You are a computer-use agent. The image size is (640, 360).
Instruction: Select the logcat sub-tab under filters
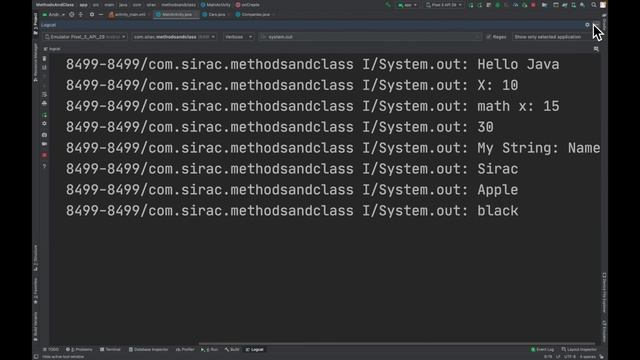pyautogui.click(x=52, y=49)
